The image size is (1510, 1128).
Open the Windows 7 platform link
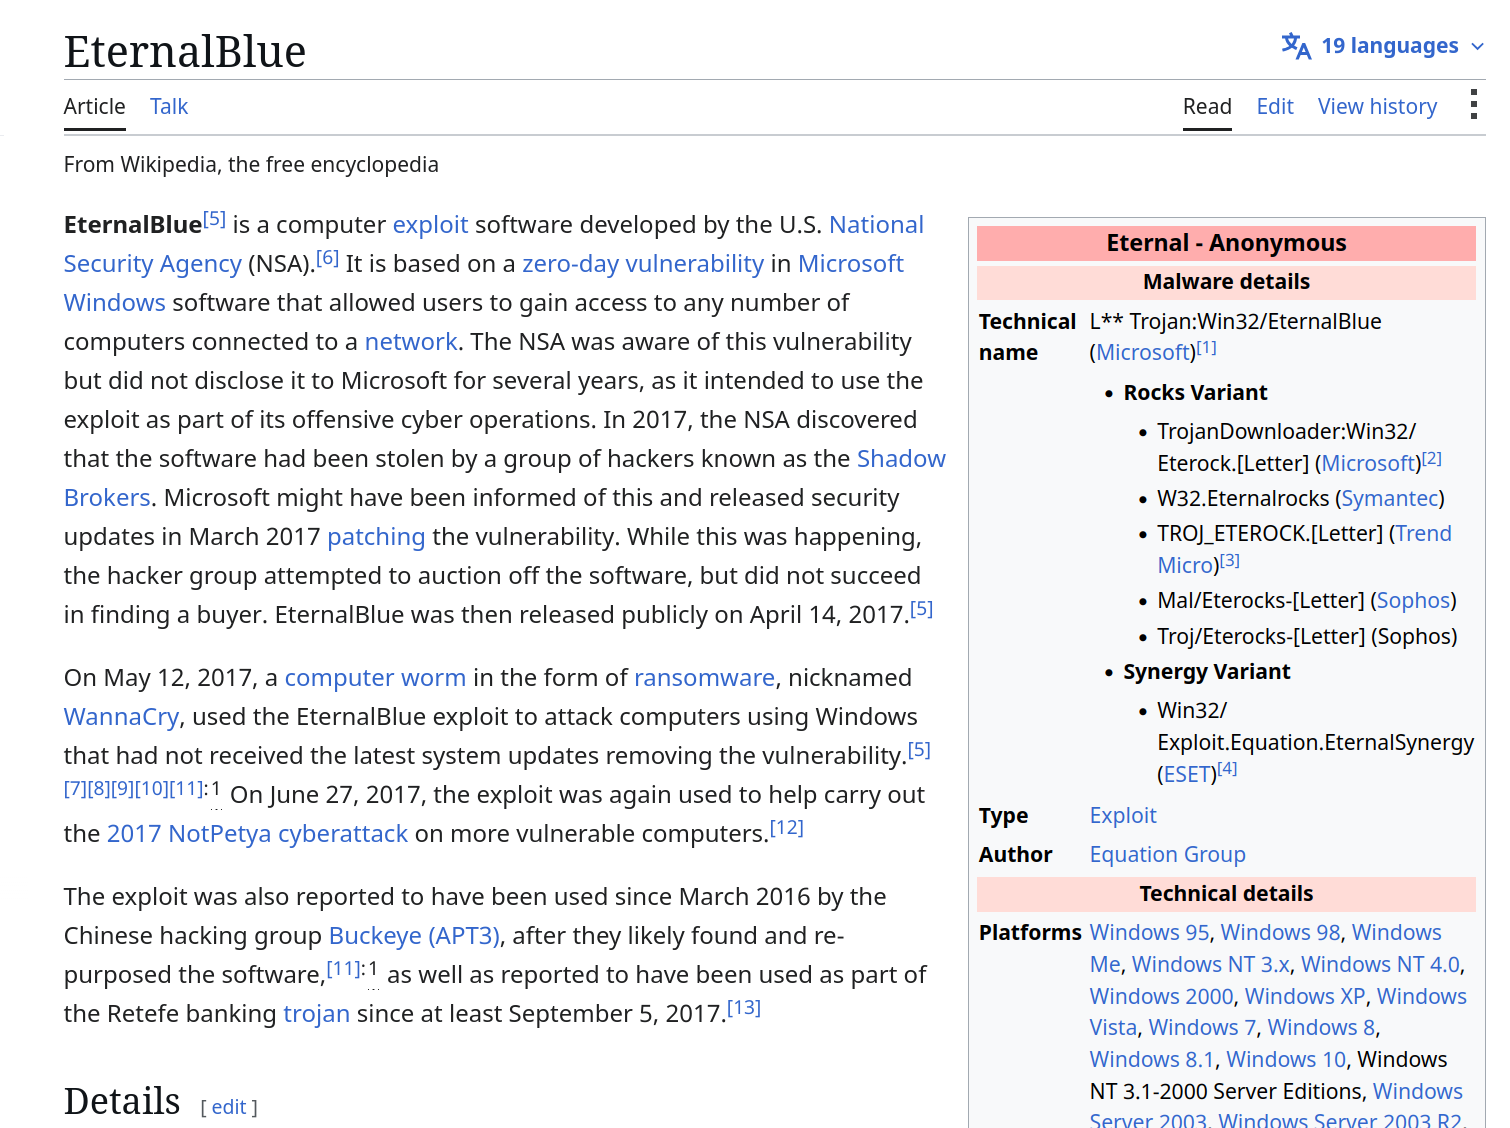(x=1202, y=1027)
